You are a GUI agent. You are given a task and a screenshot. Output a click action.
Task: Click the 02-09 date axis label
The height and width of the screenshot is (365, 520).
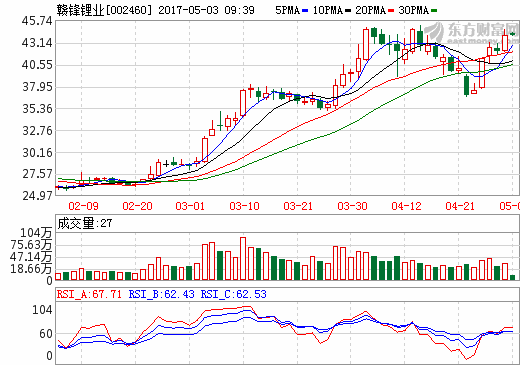tap(83, 206)
